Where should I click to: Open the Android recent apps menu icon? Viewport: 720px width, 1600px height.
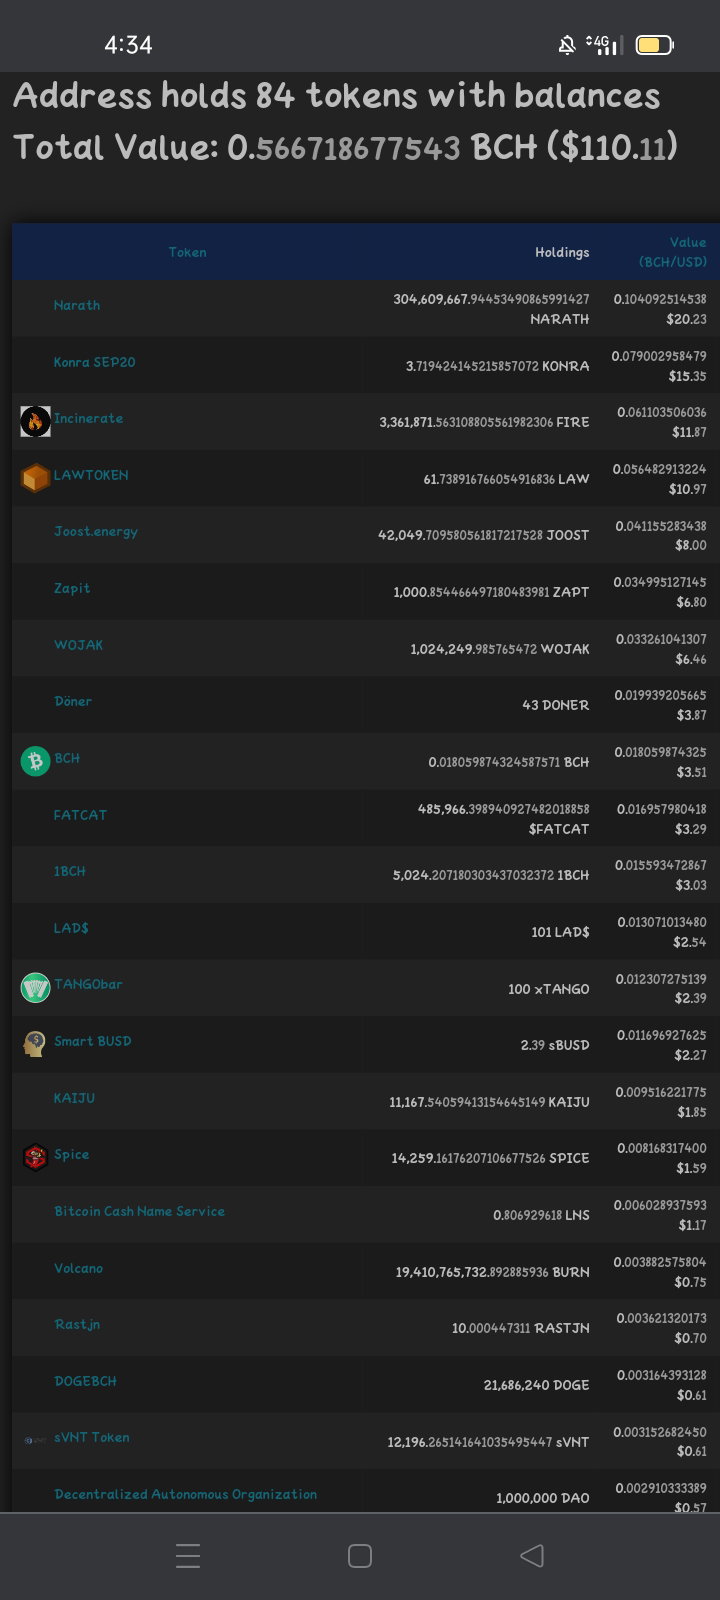pos(188,1555)
